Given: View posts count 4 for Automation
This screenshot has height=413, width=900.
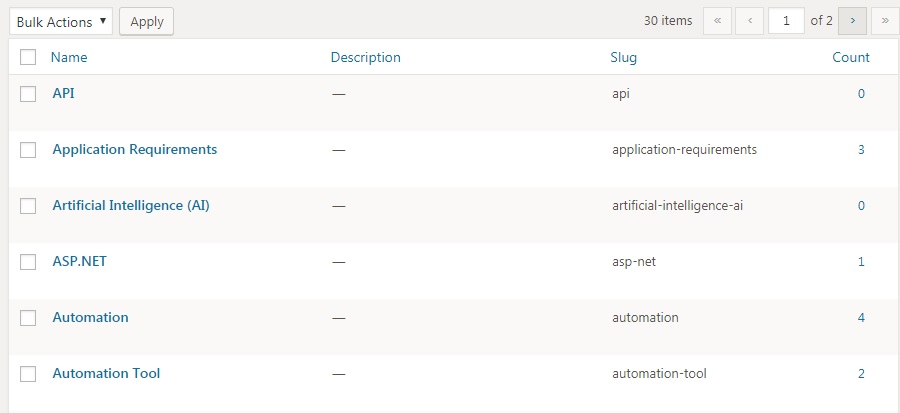Looking at the screenshot, I should (x=860, y=318).
